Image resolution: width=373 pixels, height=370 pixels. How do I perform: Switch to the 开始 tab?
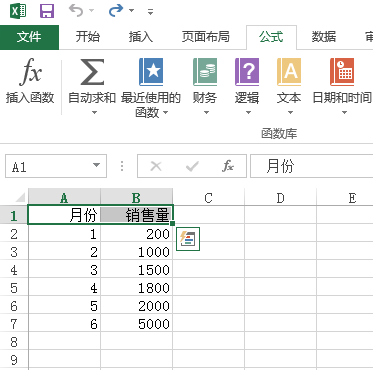click(x=88, y=37)
